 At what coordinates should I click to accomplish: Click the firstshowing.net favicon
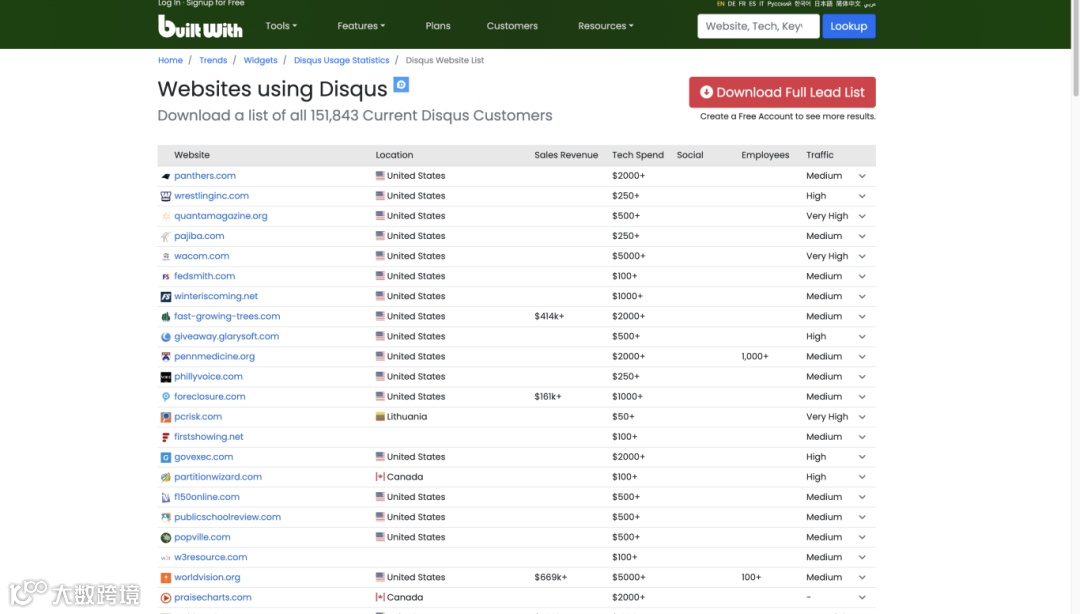[165, 437]
